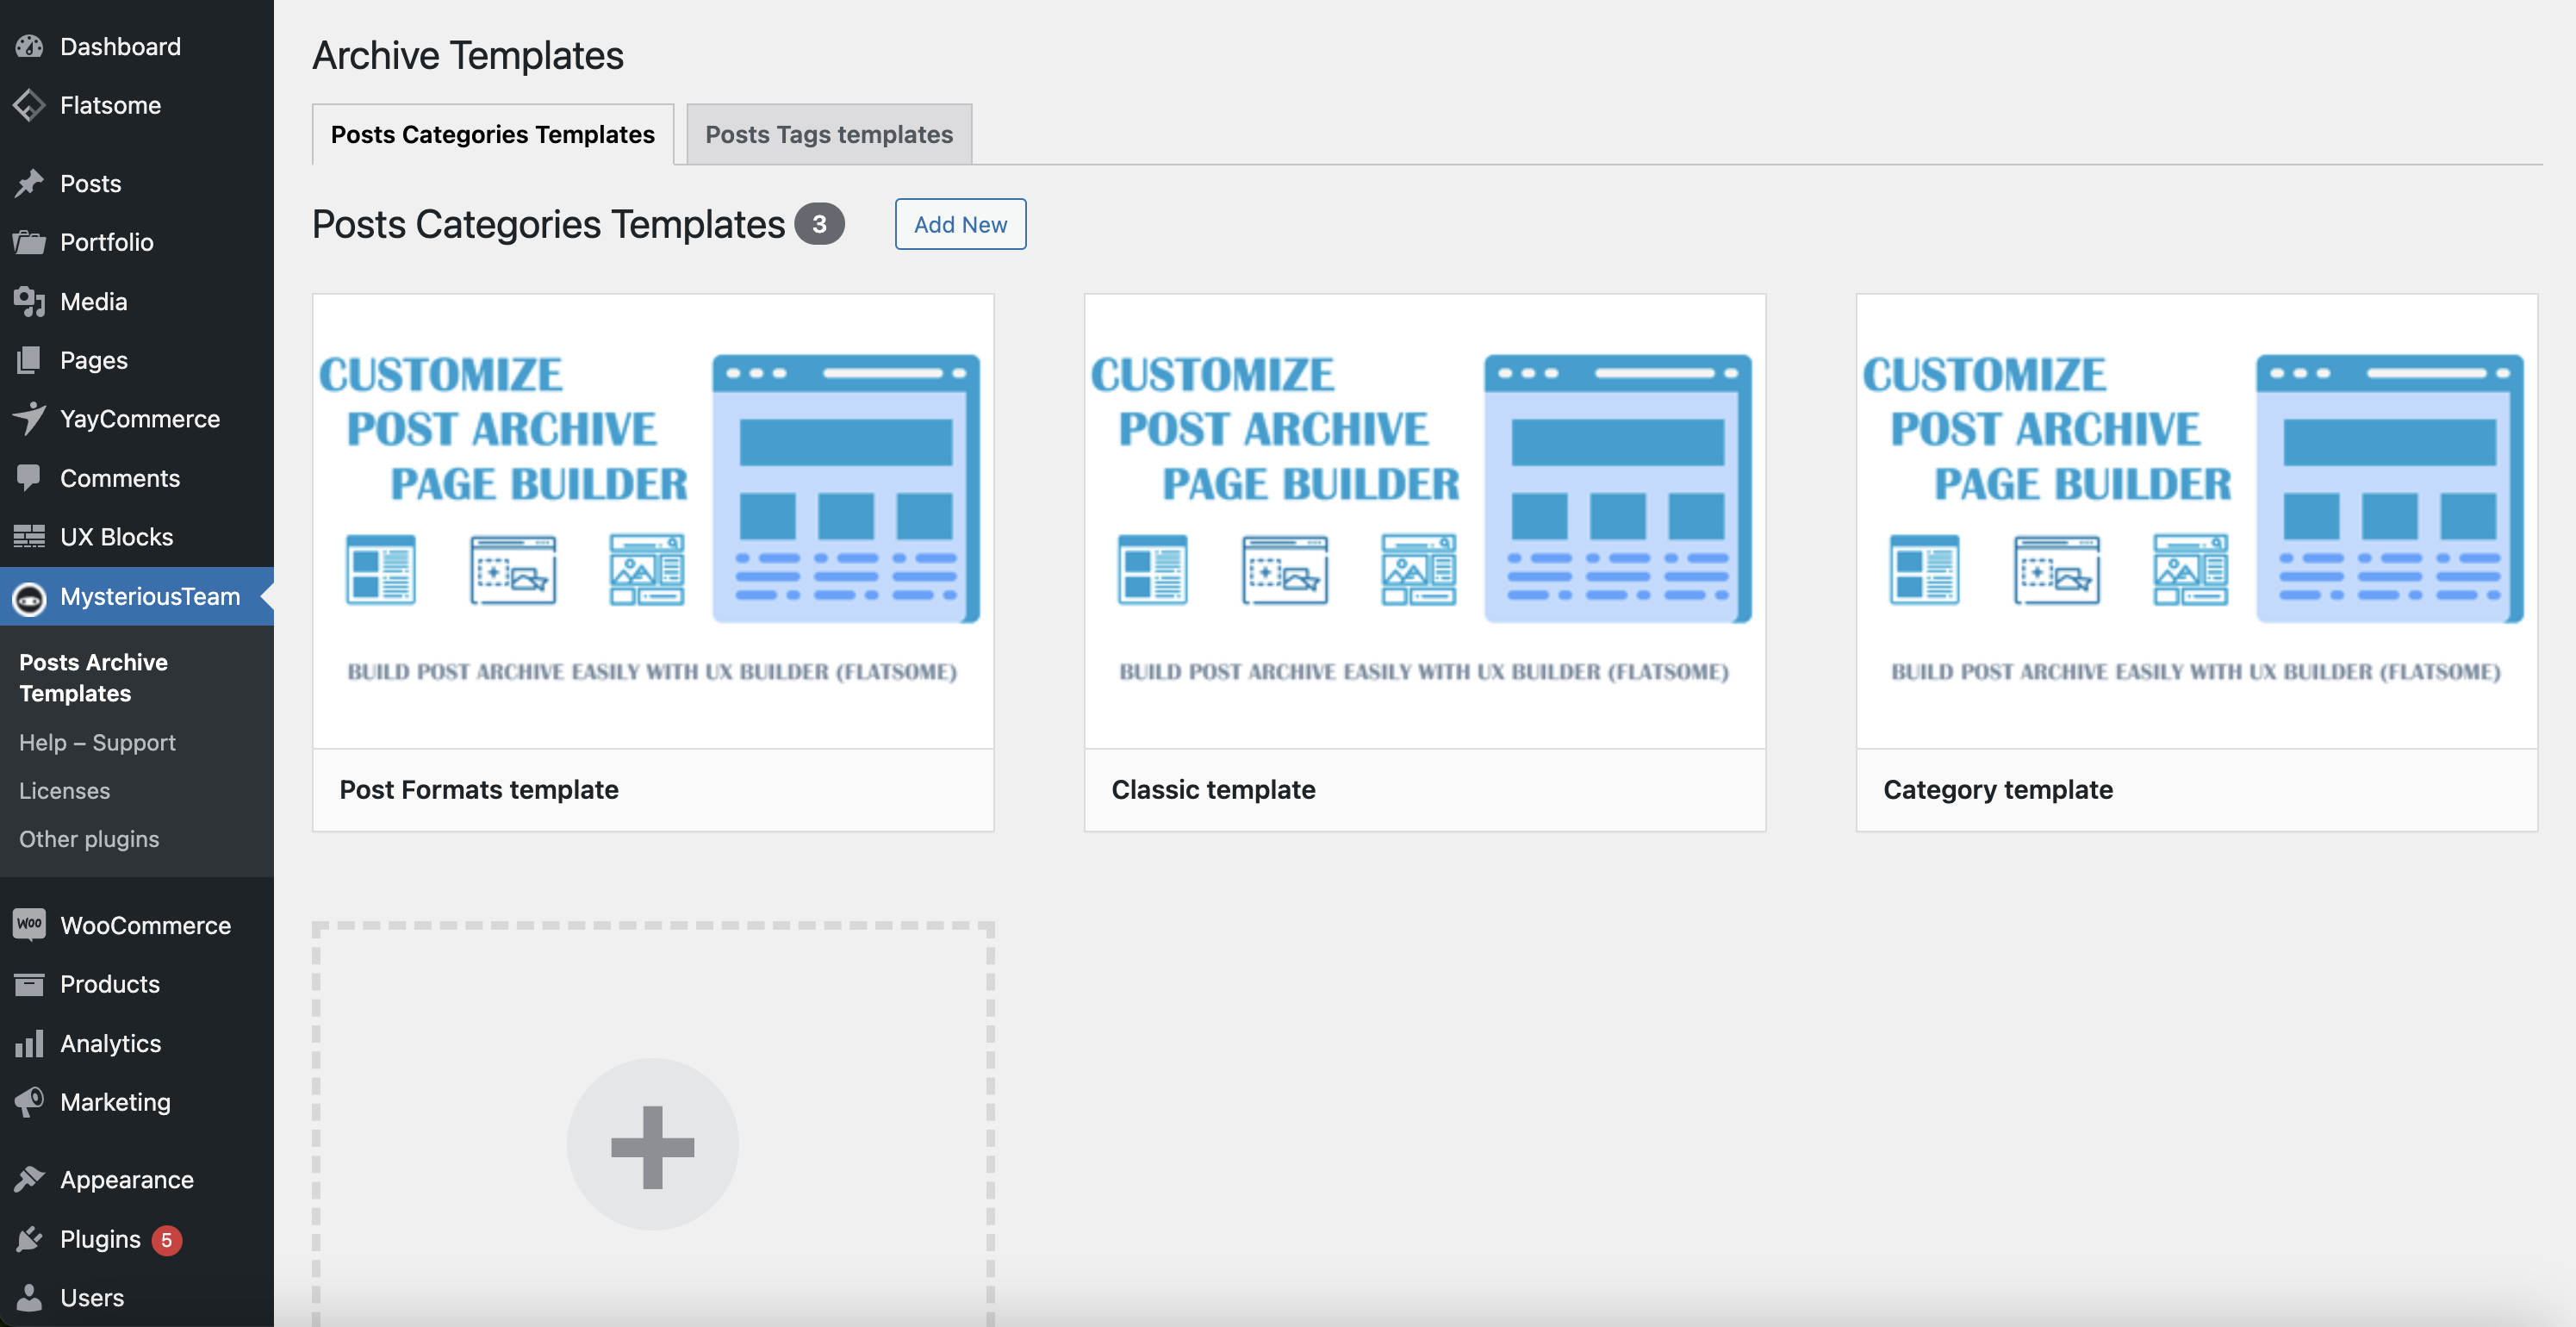Click the Posts pushpin icon

tap(29, 183)
